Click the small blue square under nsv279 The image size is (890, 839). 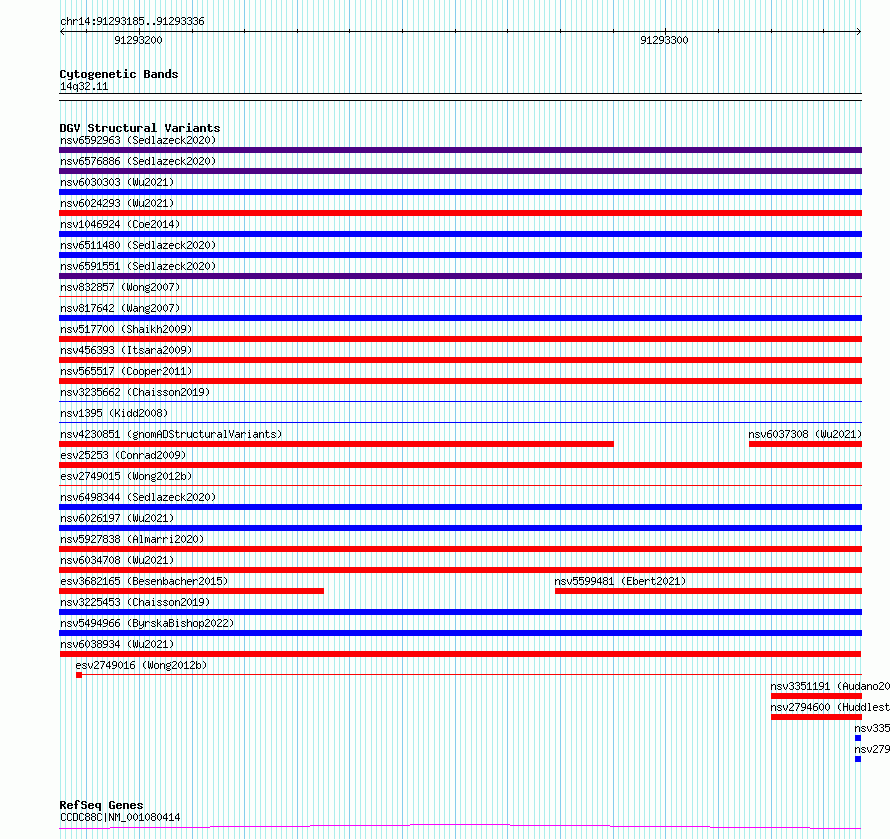tap(858, 759)
